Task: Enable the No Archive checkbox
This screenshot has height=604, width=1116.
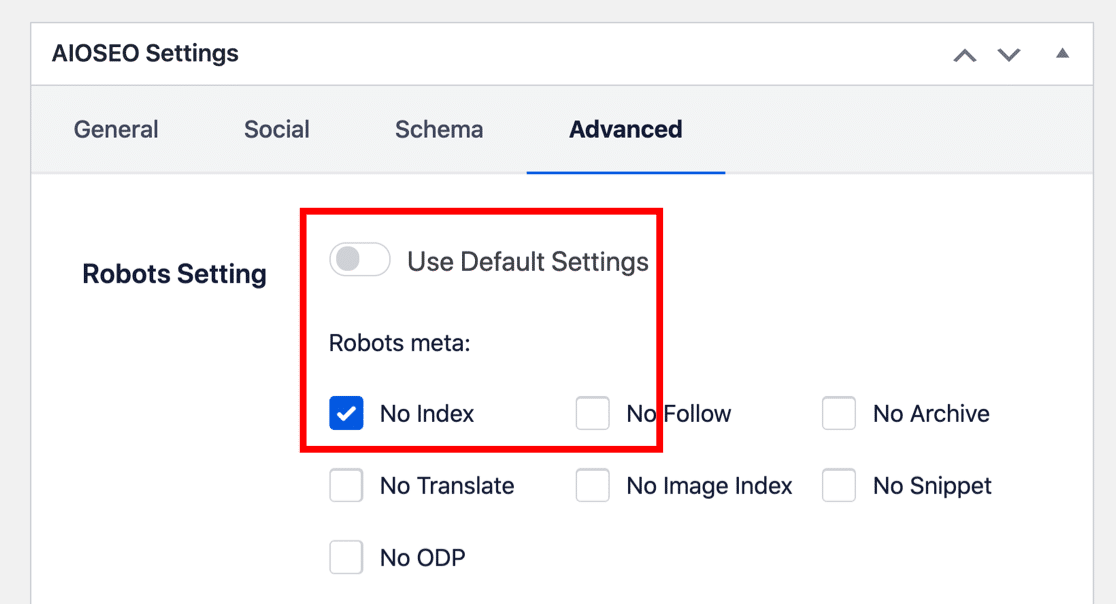Action: [x=839, y=413]
